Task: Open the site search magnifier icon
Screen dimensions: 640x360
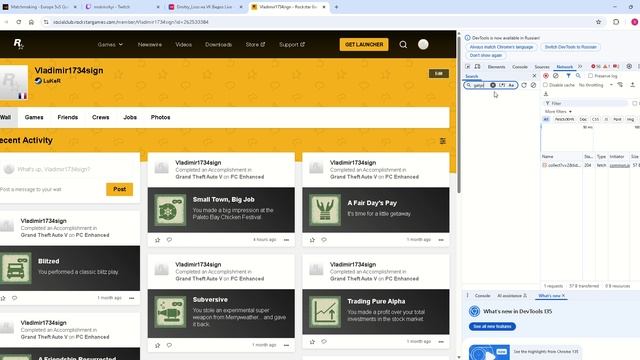Action: (403, 44)
